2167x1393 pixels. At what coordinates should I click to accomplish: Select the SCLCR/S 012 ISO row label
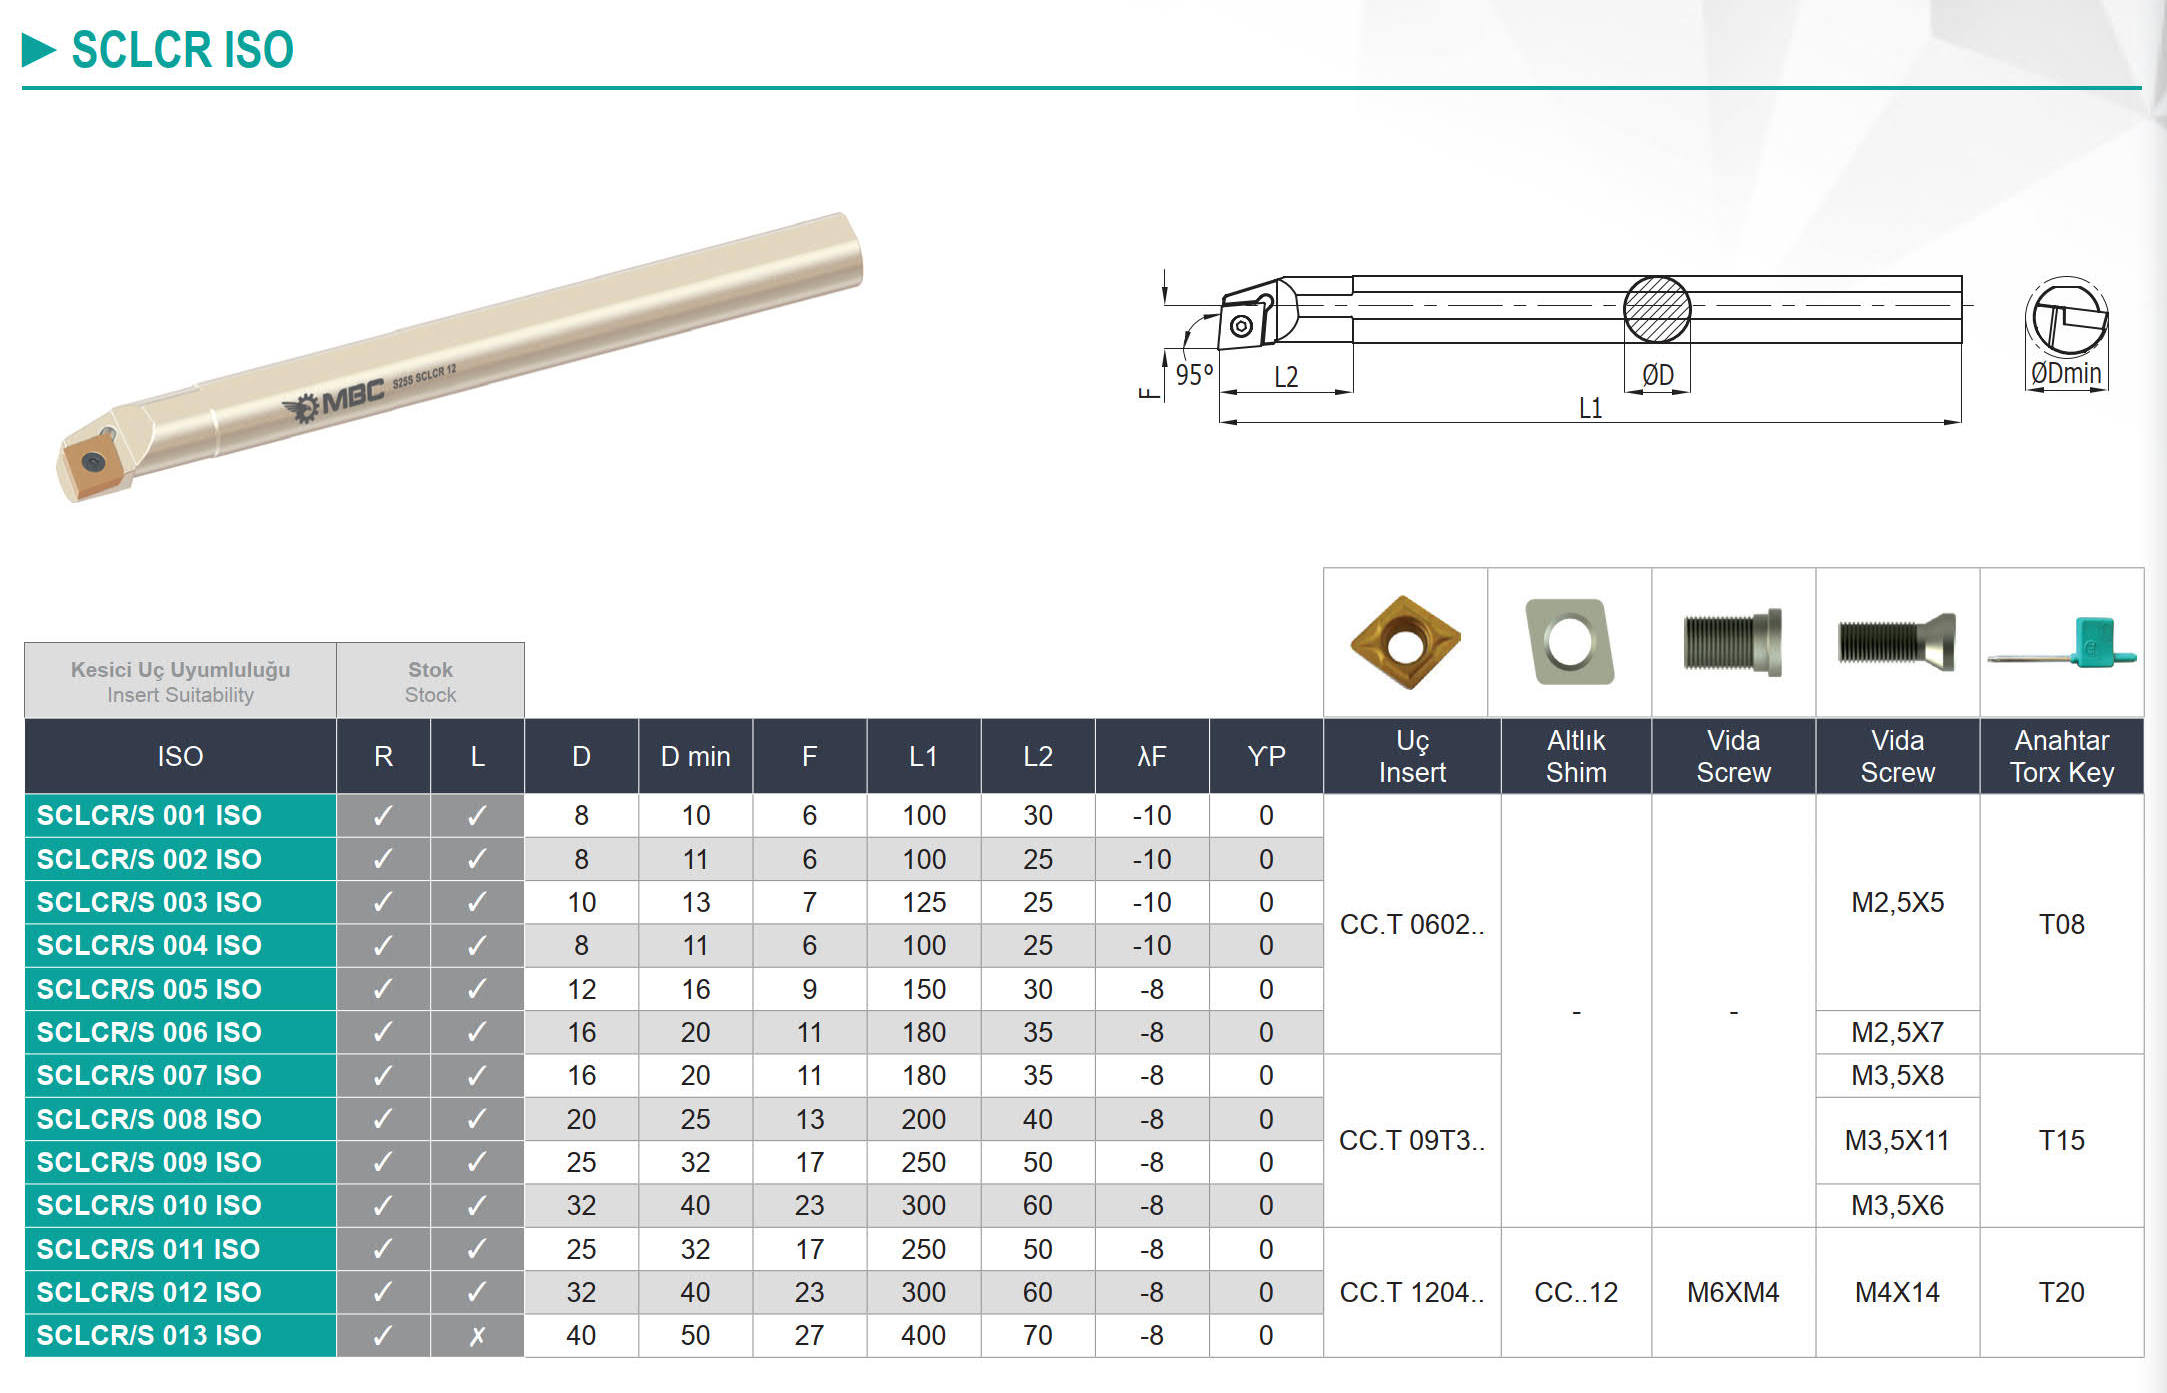(149, 1292)
